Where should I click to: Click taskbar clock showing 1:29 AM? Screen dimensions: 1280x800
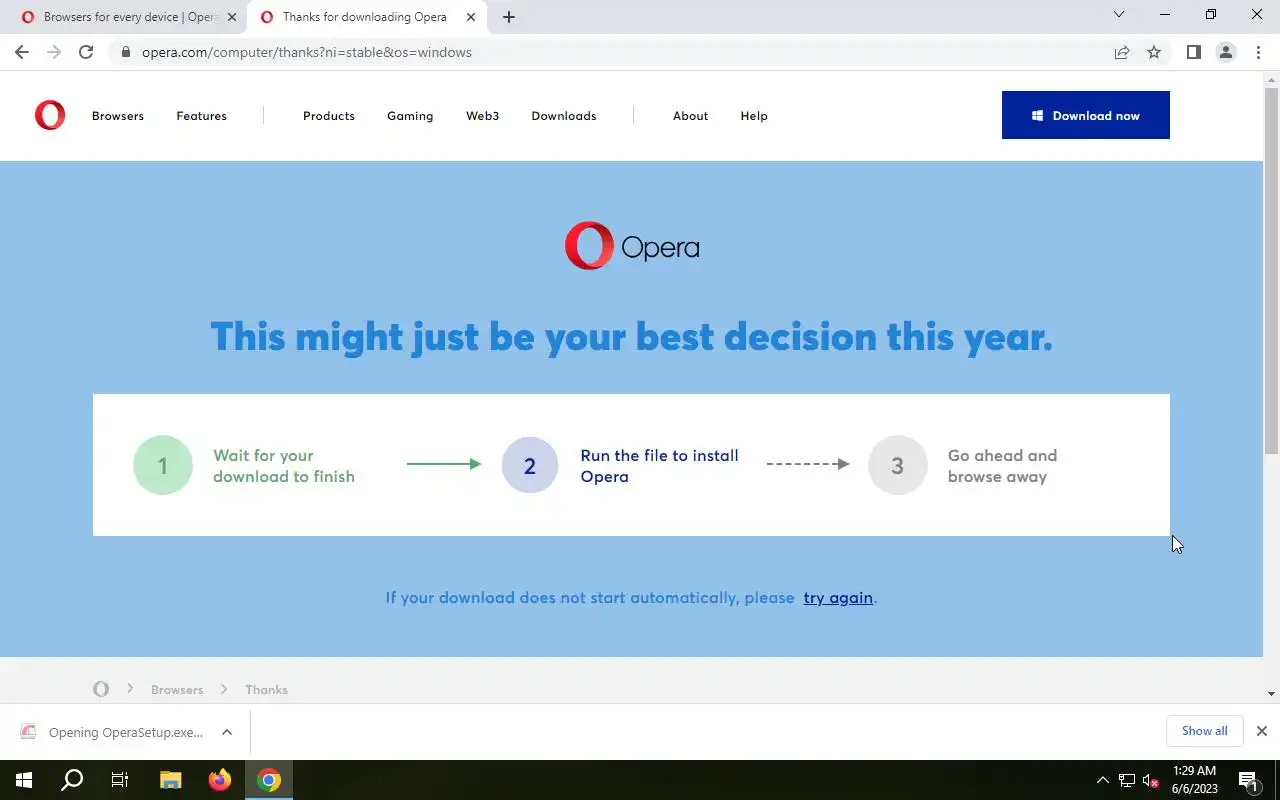click(1195, 780)
